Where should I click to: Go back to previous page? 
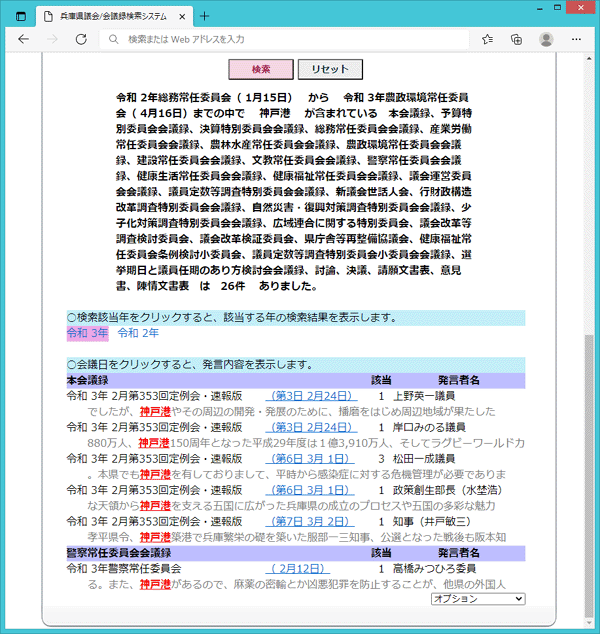coord(24,39)
